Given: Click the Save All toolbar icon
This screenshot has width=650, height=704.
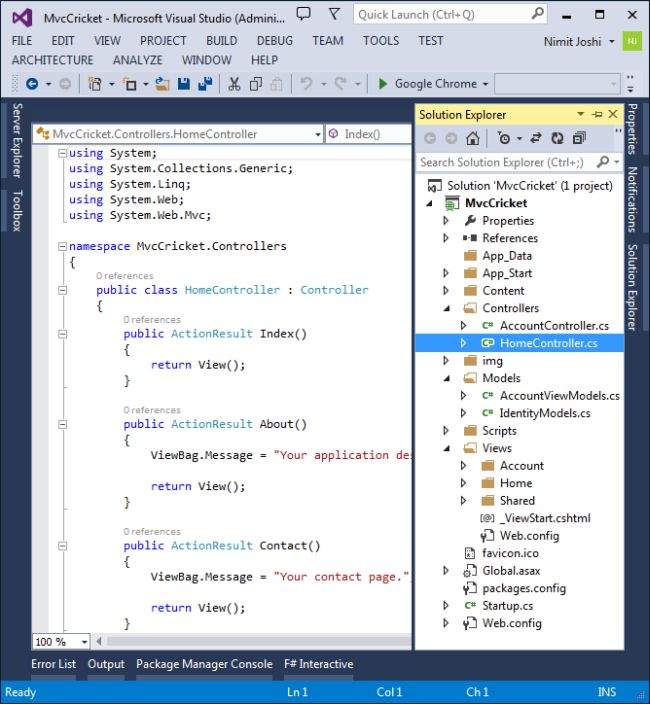Looking at the screenshot, I should pos(205,84).
